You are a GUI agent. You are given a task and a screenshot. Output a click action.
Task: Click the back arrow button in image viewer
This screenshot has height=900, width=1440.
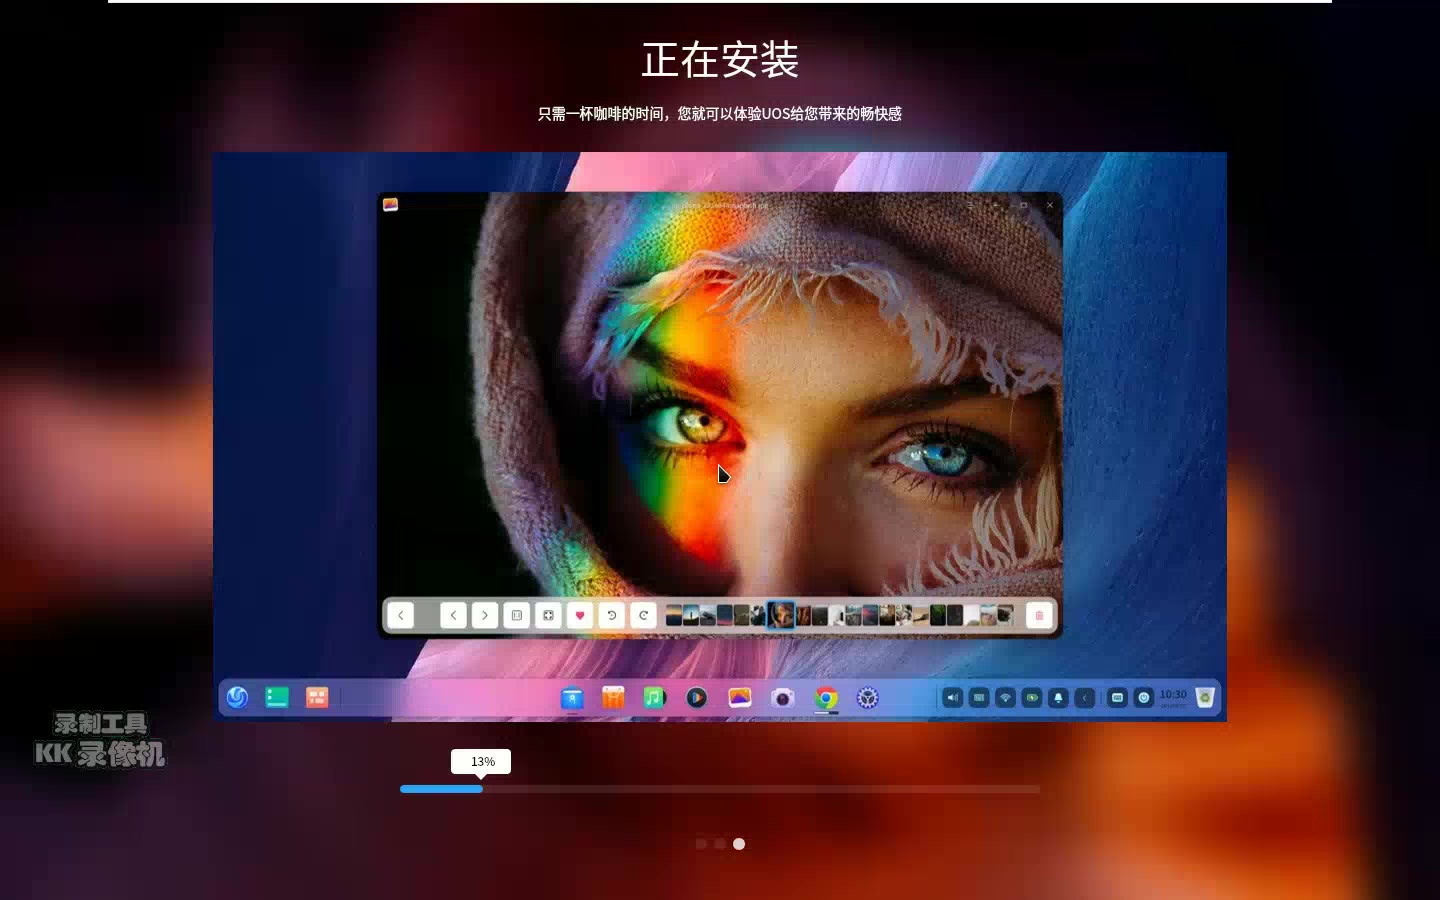(x=400, y=615)
